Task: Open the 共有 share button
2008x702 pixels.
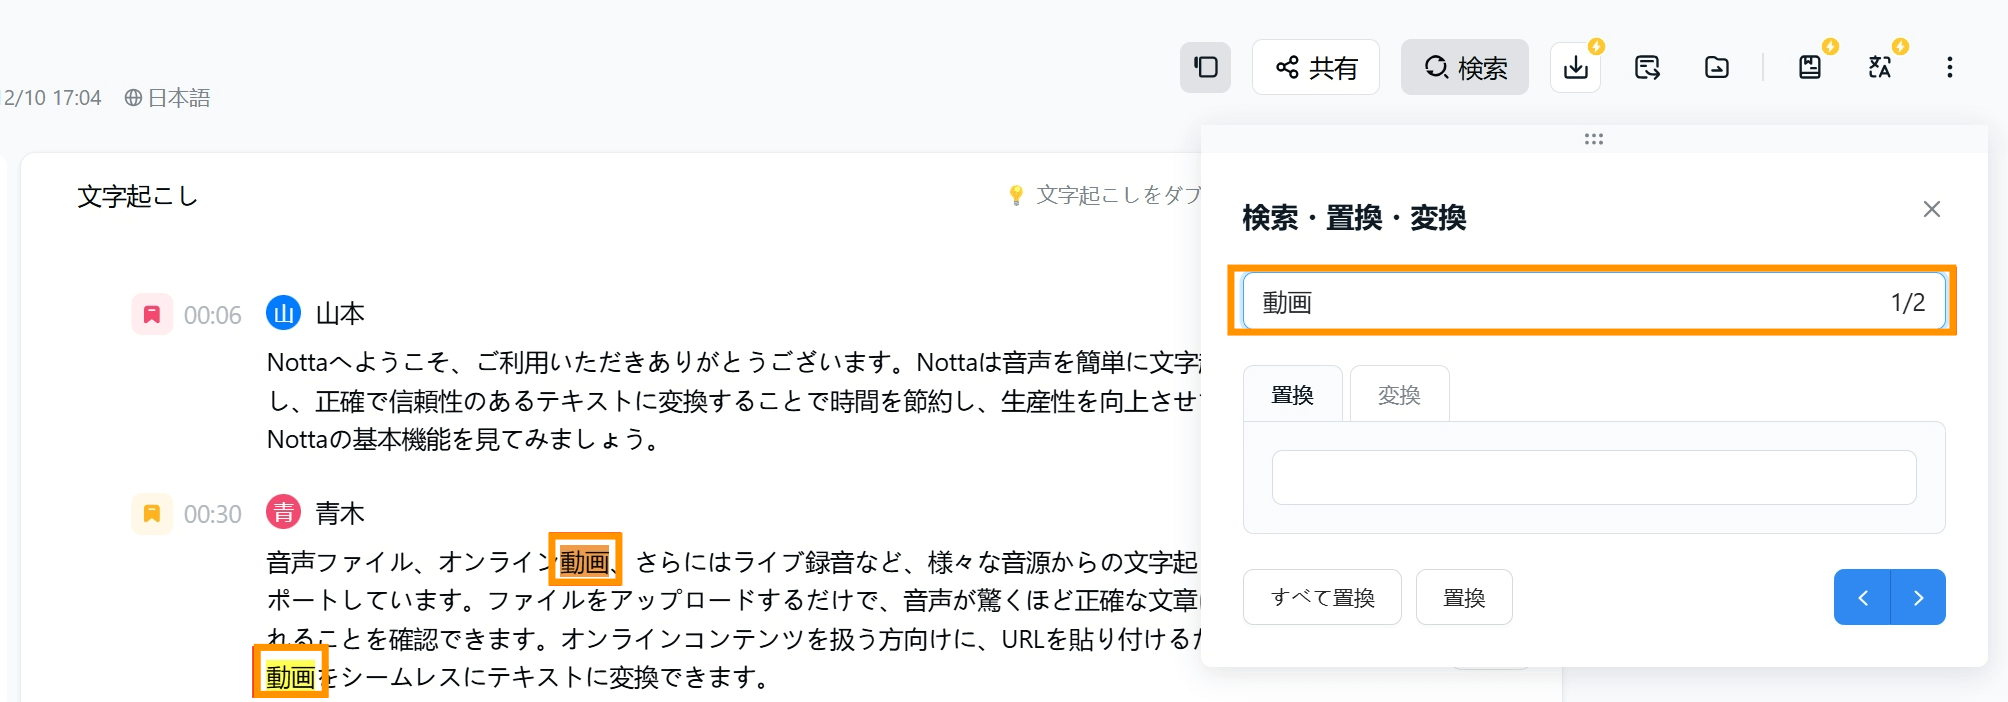Action: tap(1316, 67)
